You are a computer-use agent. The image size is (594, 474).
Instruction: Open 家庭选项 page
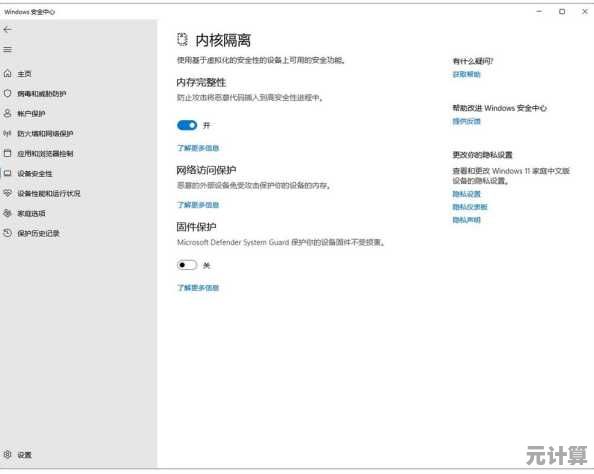31,213
